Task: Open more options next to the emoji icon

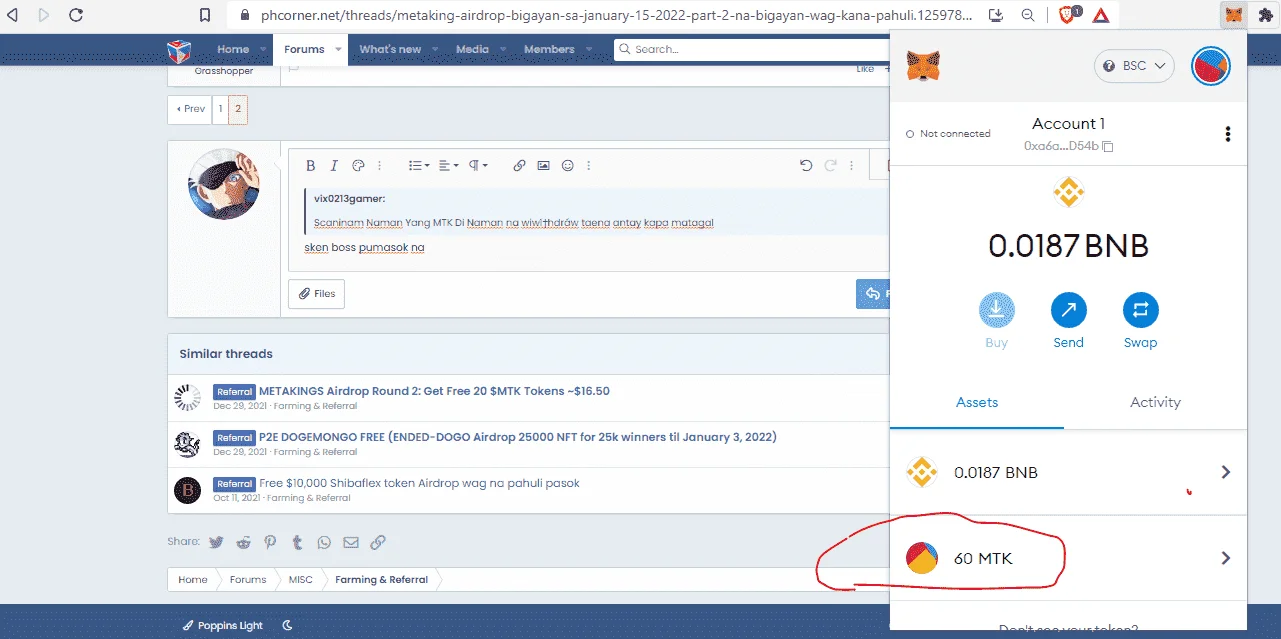Action: point(589,165)
